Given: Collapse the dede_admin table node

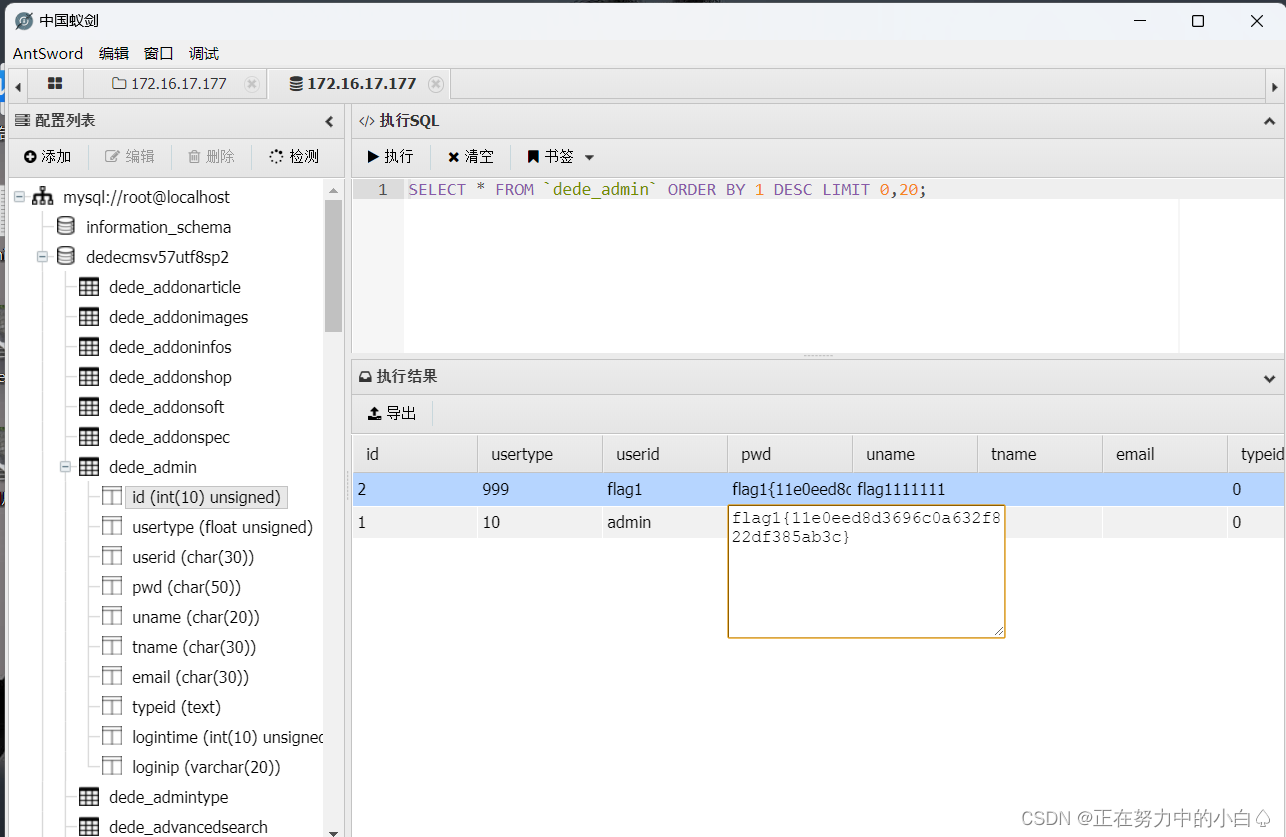Looking at the screenshot, I should (66, 467).
